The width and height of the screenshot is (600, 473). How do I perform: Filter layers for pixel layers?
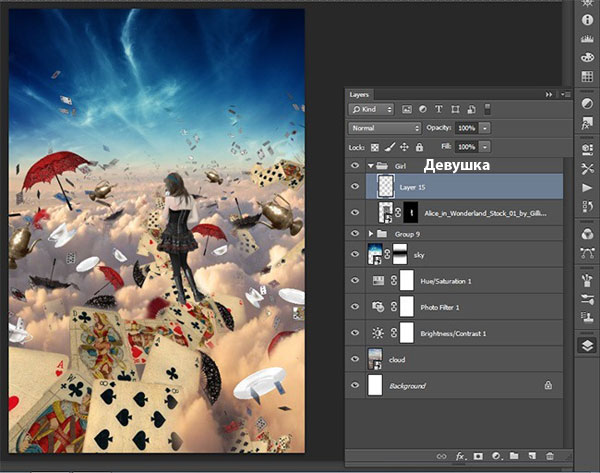click(407, 109)
